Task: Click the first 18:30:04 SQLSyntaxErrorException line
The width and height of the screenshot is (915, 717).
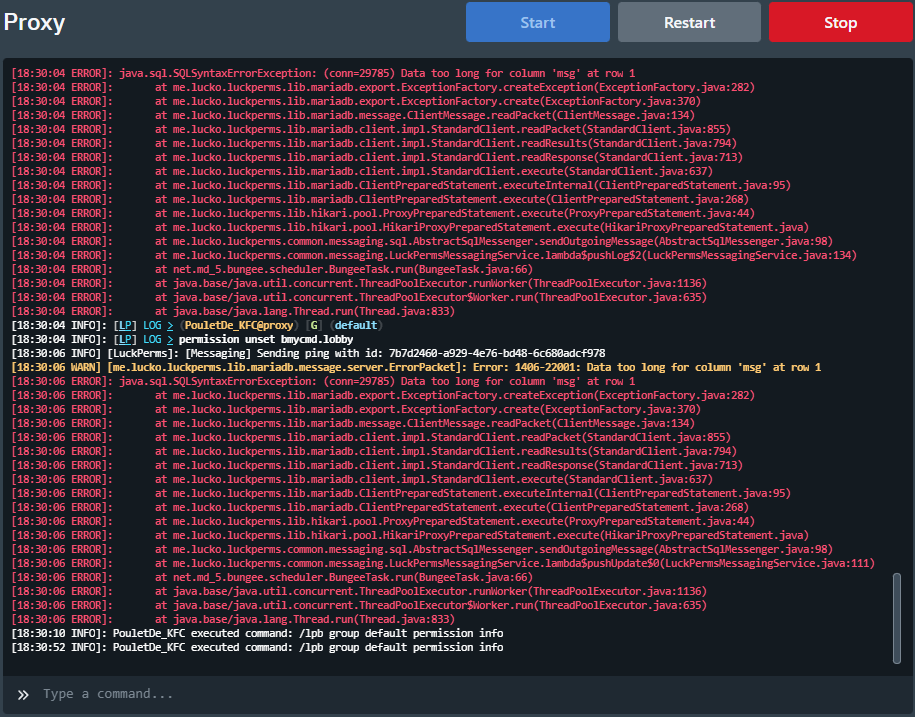Action: click(x=323, y=73)
